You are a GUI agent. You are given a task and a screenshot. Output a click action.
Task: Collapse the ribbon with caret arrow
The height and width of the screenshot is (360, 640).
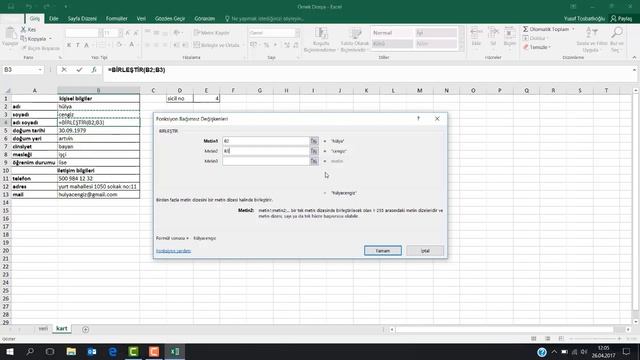634,58
